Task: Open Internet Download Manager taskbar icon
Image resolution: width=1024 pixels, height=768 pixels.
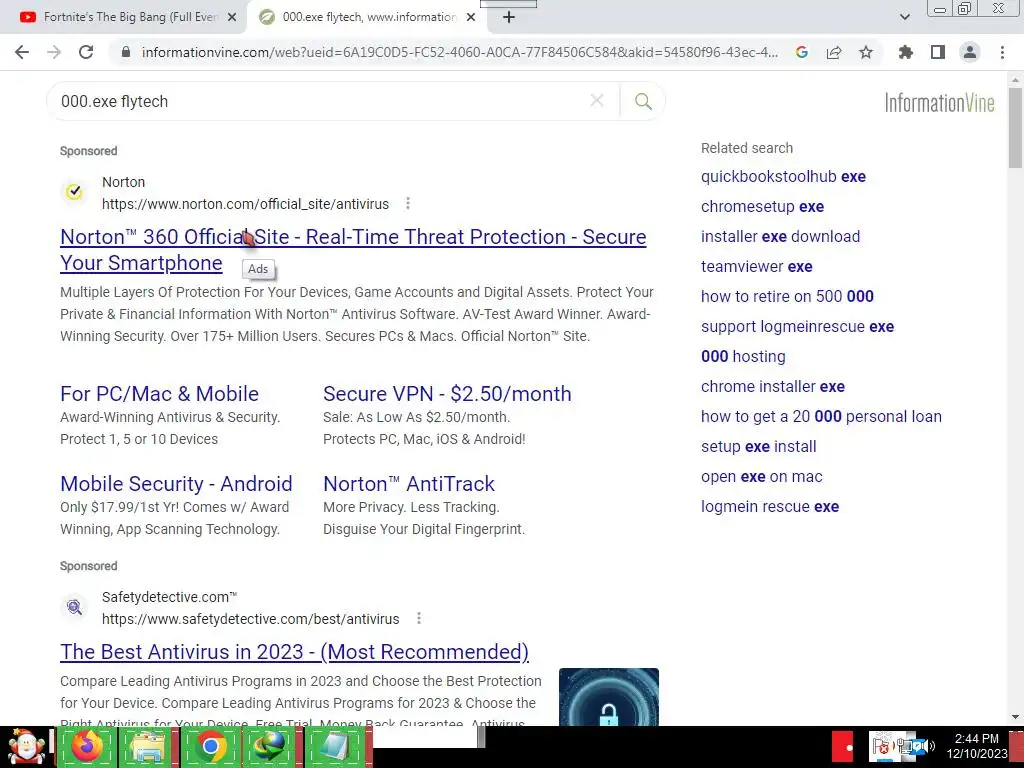Action: coord(270,747)
